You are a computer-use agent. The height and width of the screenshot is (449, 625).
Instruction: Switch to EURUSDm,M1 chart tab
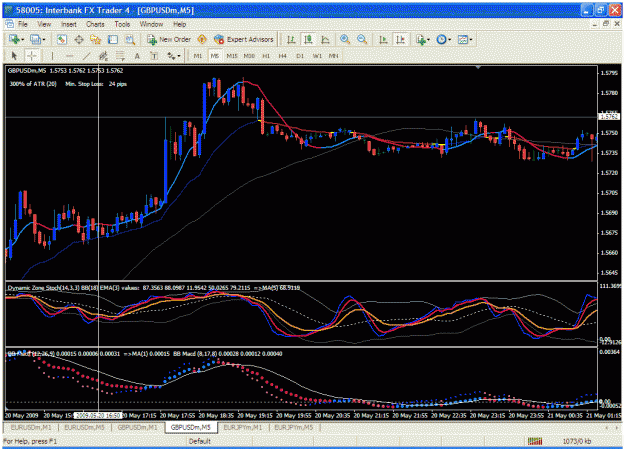click(31, 427)
